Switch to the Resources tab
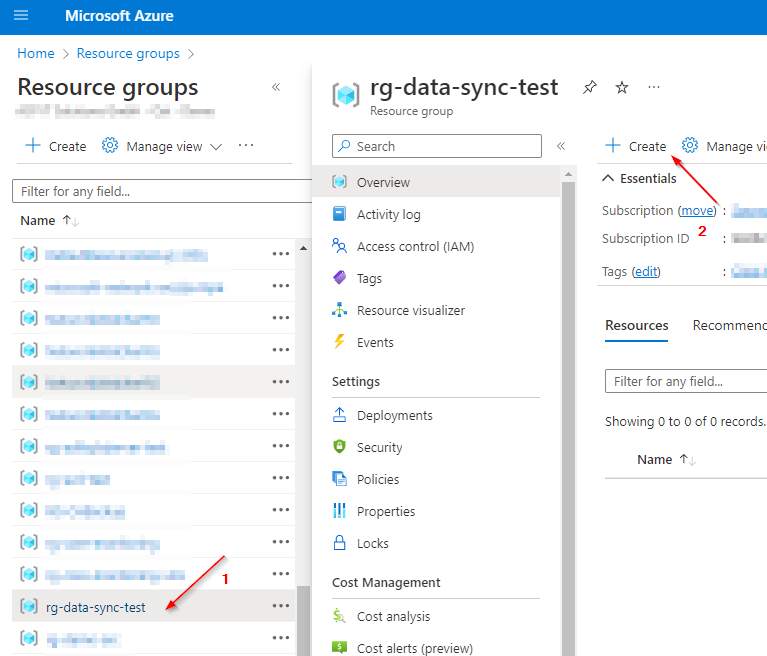 pos(636,326)
